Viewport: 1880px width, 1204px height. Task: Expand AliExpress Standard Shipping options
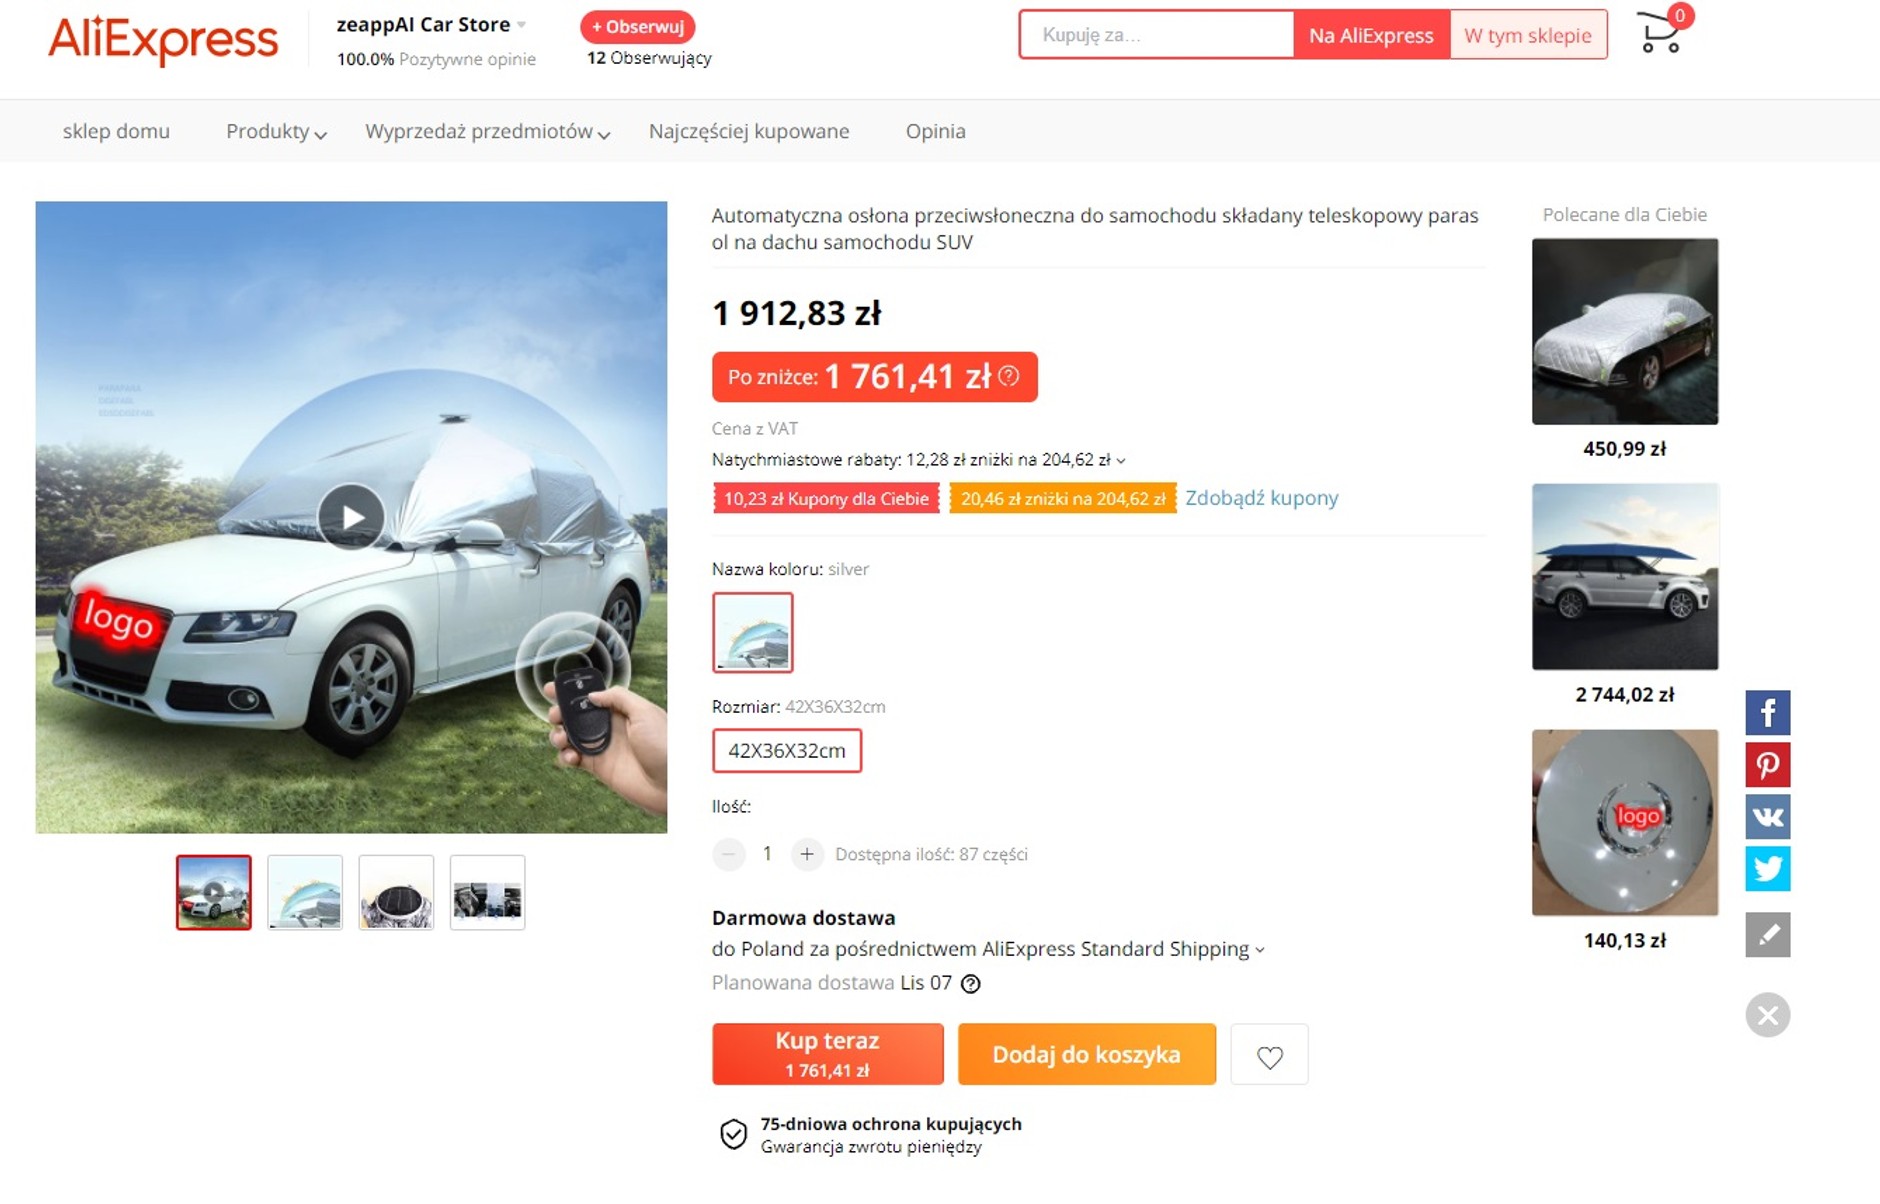click(x=1260, y=949)
